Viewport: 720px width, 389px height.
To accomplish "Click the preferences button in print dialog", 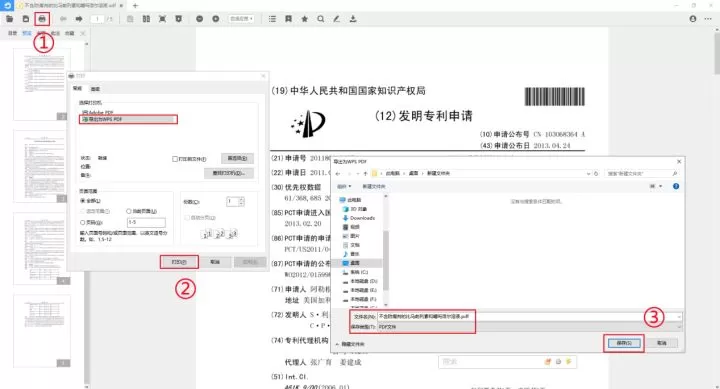I will pyautogui.click(x=237, y=158).
